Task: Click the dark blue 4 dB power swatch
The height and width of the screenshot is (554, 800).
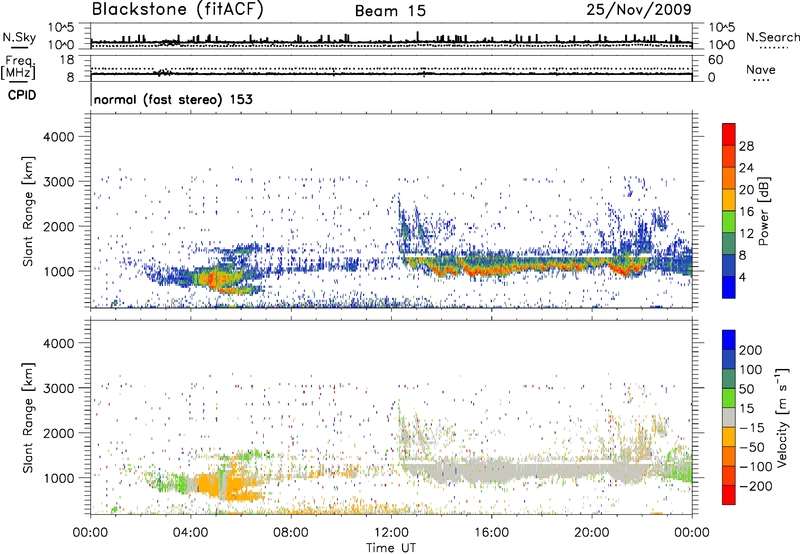Action: (729, 265)
